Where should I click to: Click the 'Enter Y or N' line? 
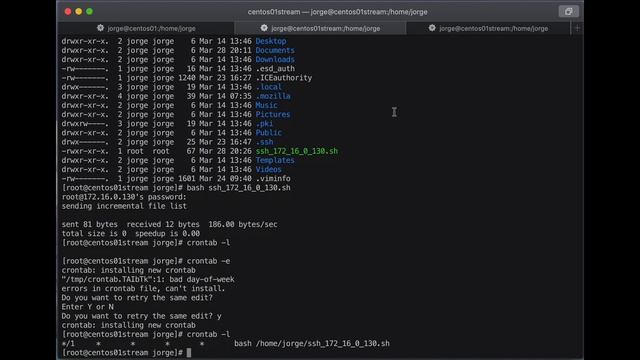point(87,307)
